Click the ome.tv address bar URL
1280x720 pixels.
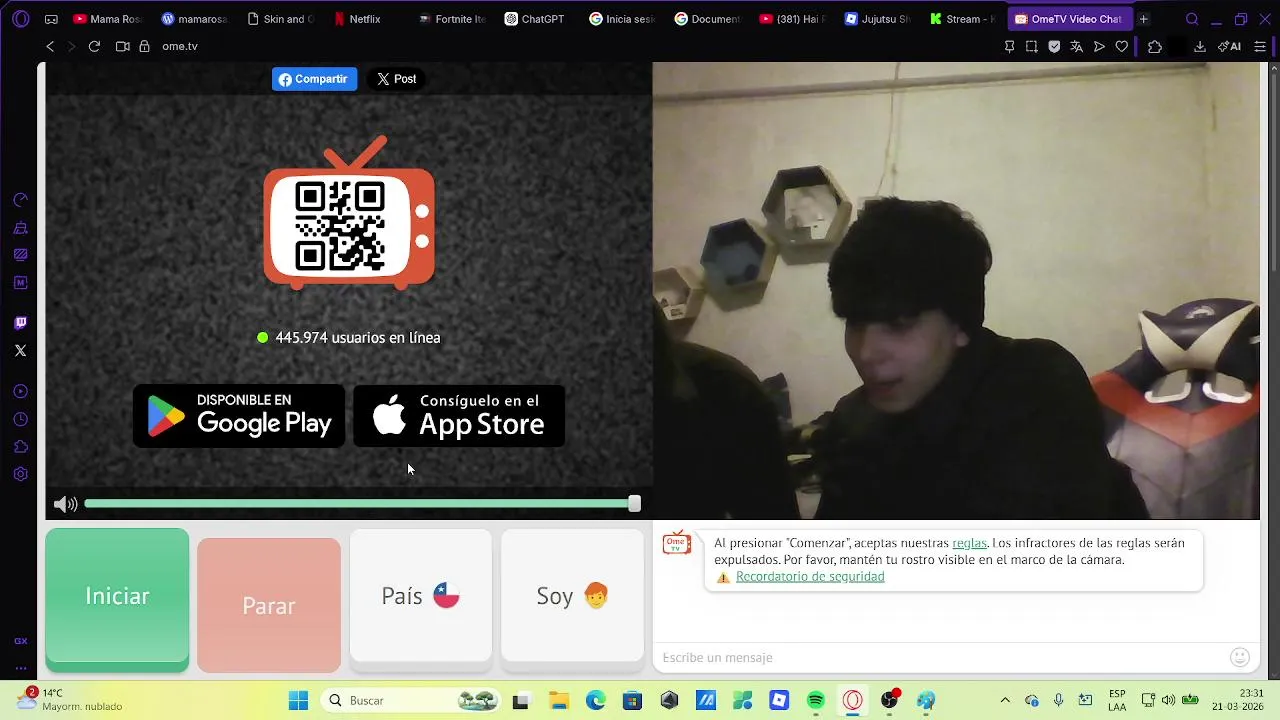(180, 46)
